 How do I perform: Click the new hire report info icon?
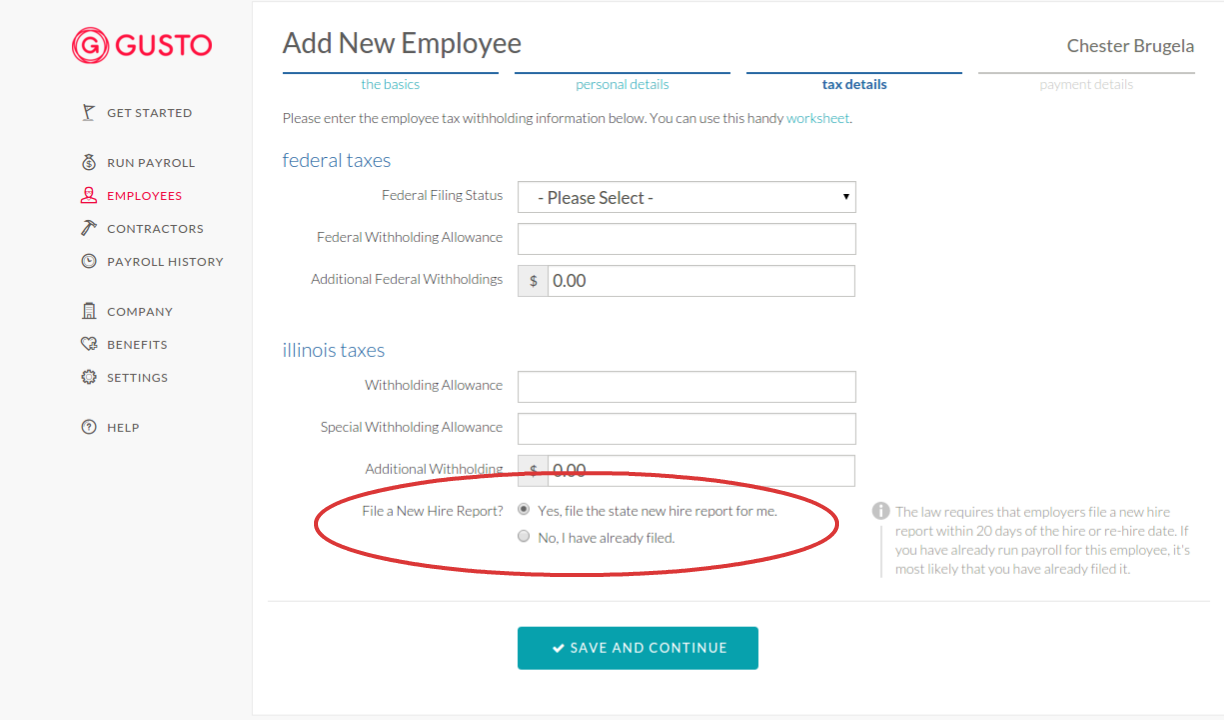(x=881, y=511)
